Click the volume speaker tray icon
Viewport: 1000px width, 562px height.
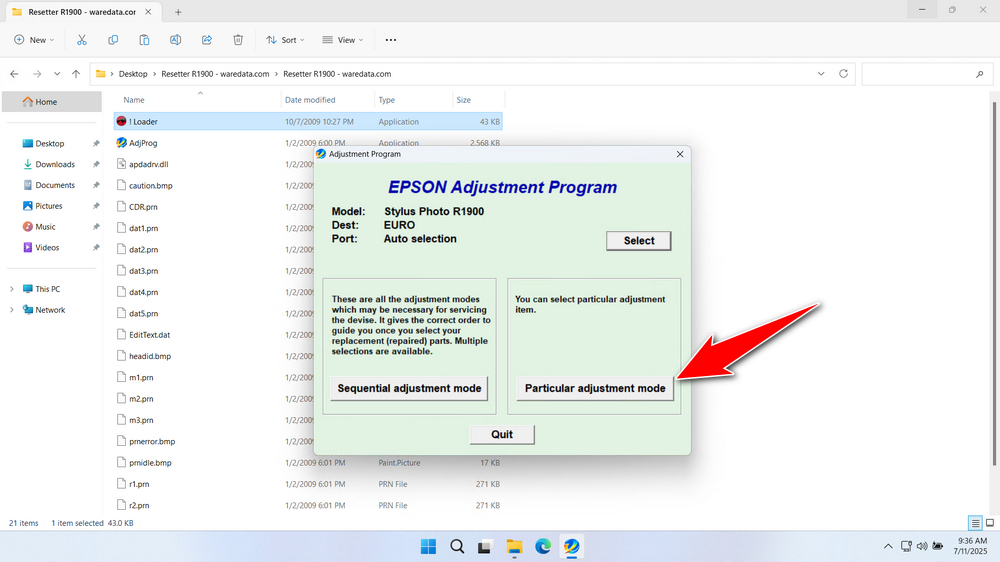click(x=922, y=546)
